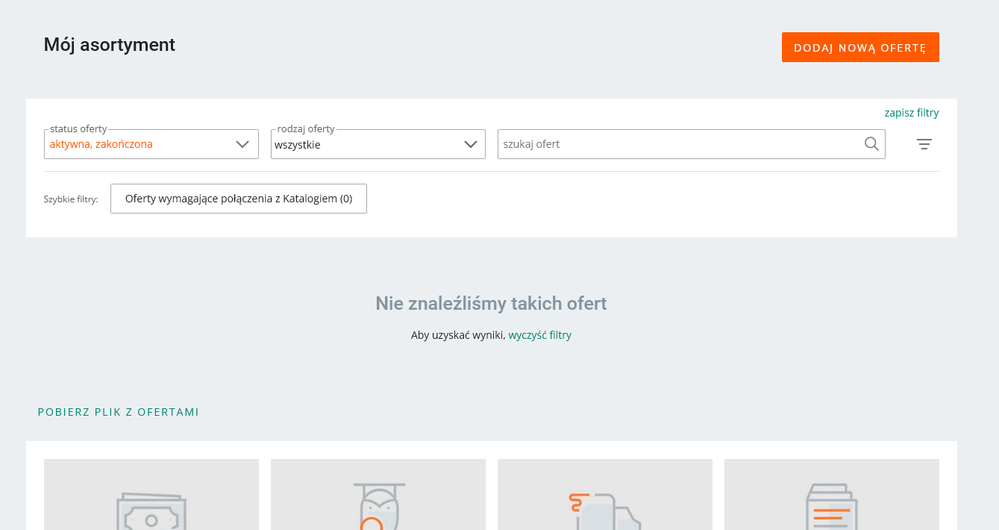This screenshot has height=530, width=999.
Task: Toggle quick filter Oferty wymagające połączenia z Katalogiem
Action: coord(238,199)
